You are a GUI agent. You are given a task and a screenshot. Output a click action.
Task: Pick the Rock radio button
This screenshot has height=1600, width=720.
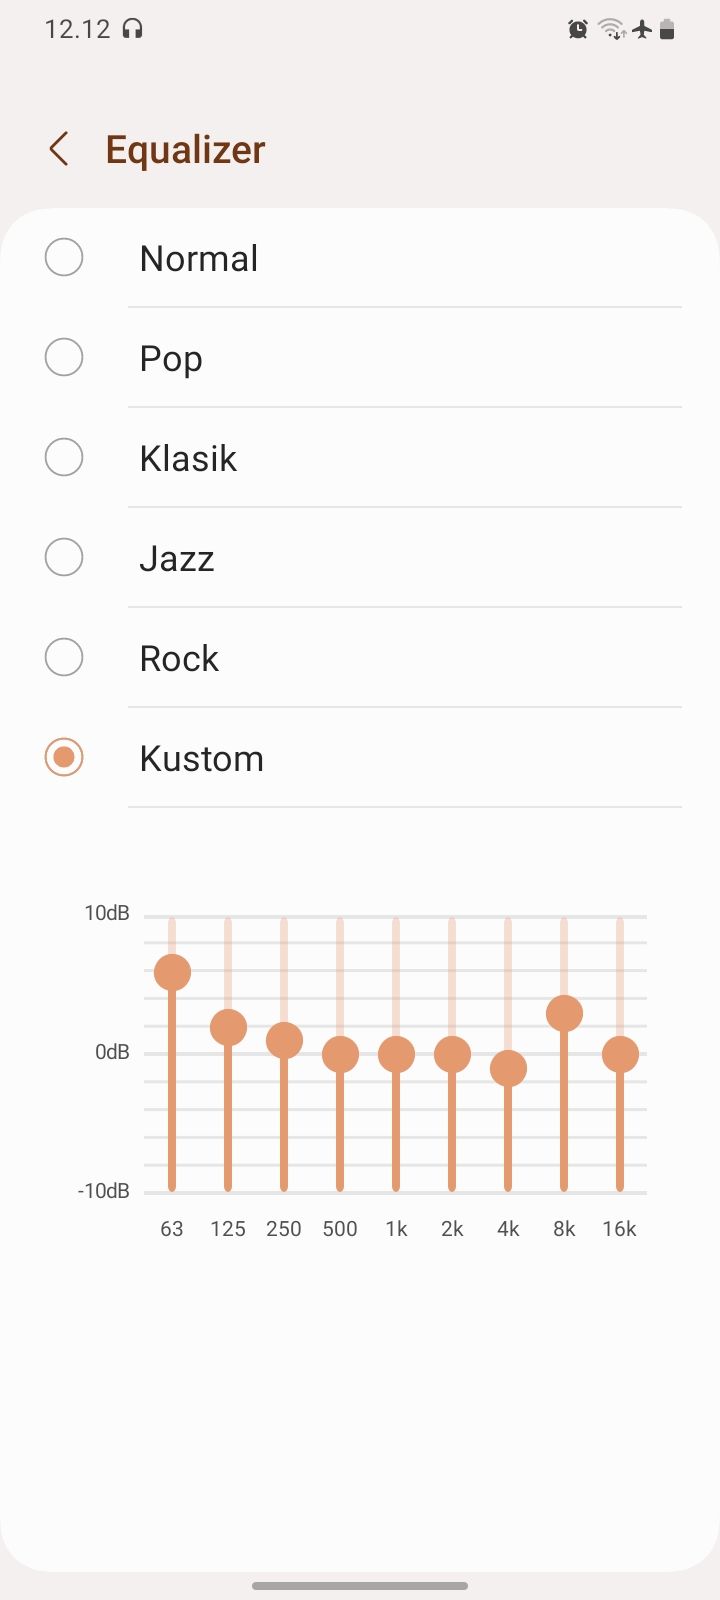click(x=64, y=658)
